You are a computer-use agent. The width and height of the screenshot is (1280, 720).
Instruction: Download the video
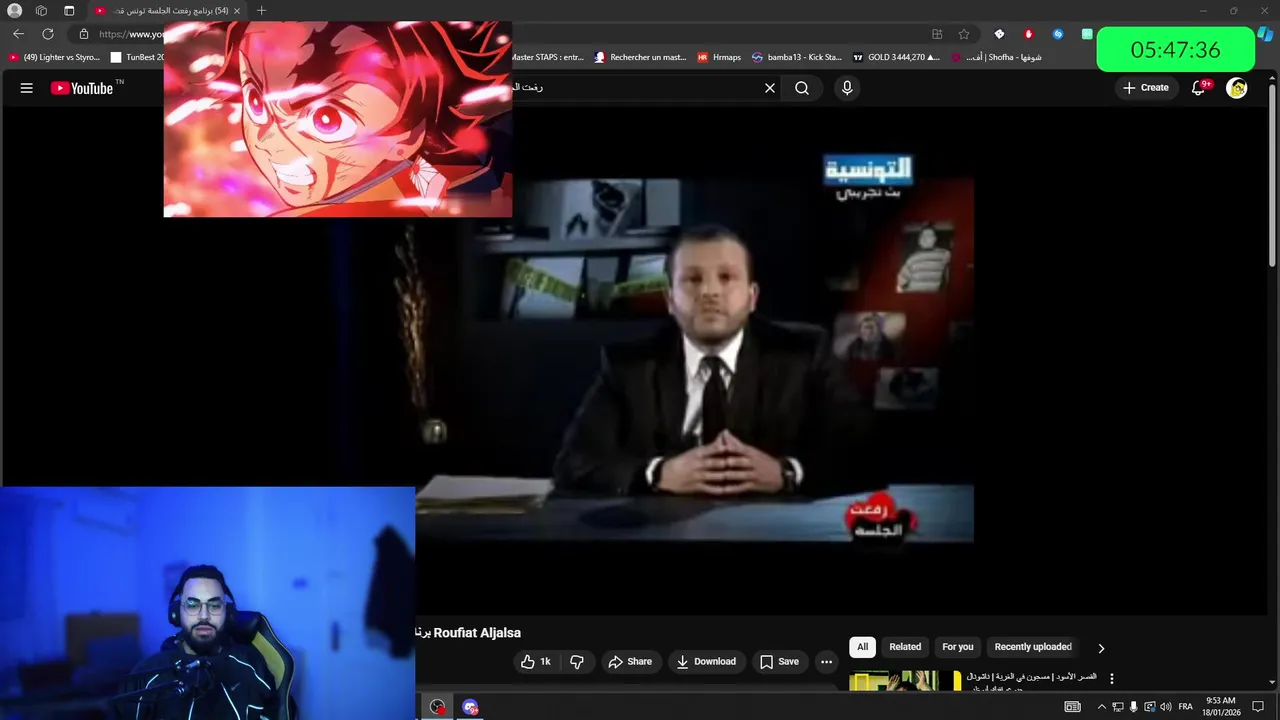[706, 662]
